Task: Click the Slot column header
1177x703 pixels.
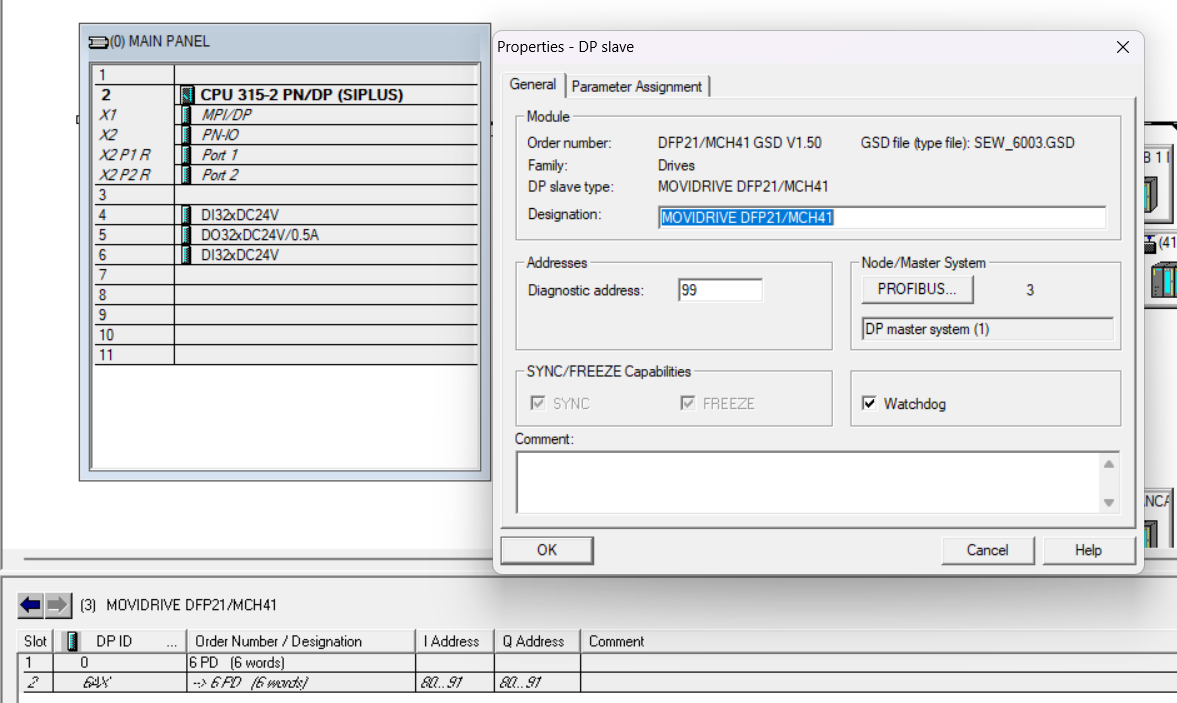Action: tap(35, 641)
